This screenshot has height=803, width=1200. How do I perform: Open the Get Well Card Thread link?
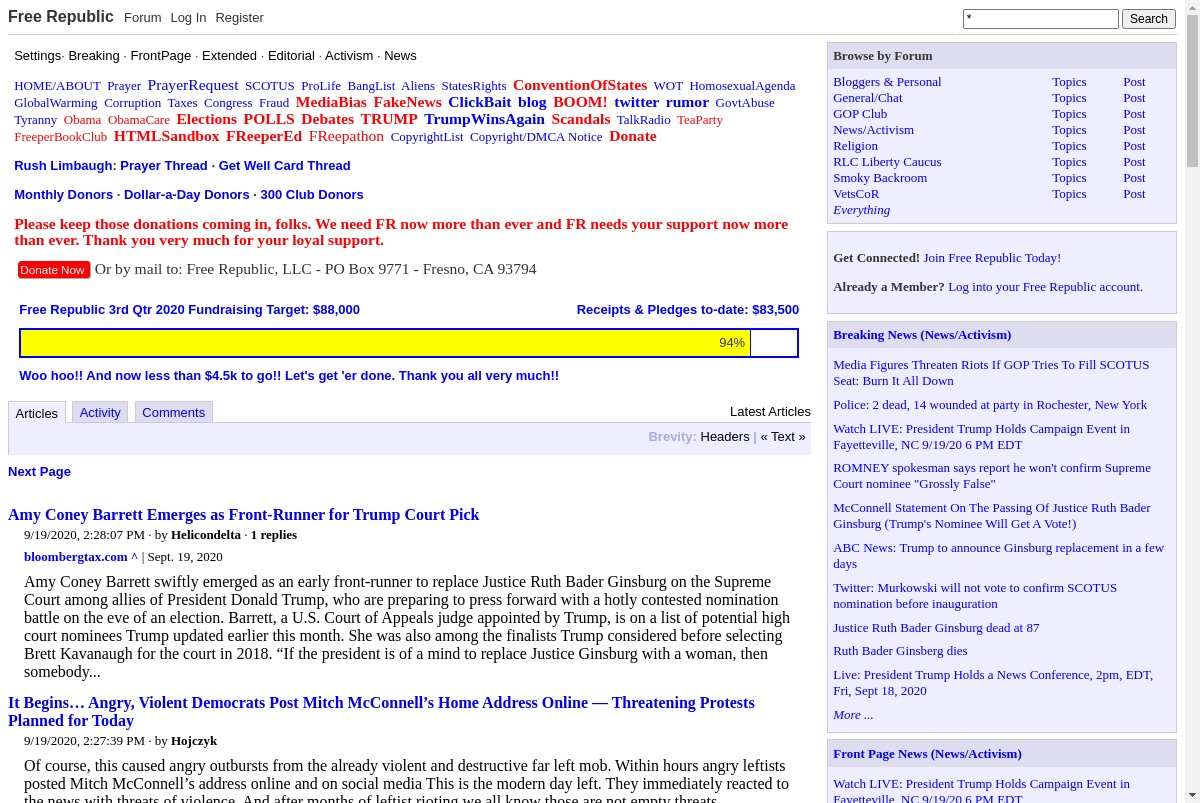(284, 166)
